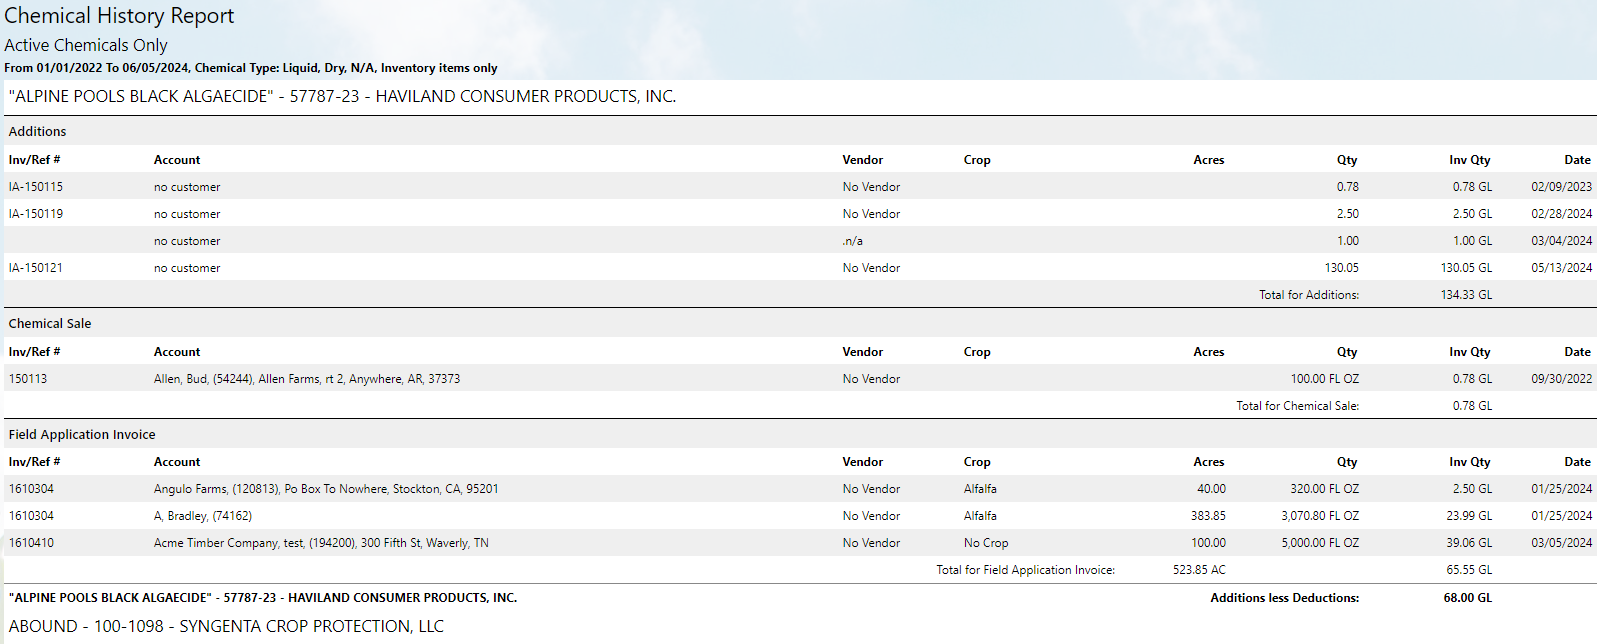Click the 39.06 GL inventory quantity

click(x=1469, y=543)
